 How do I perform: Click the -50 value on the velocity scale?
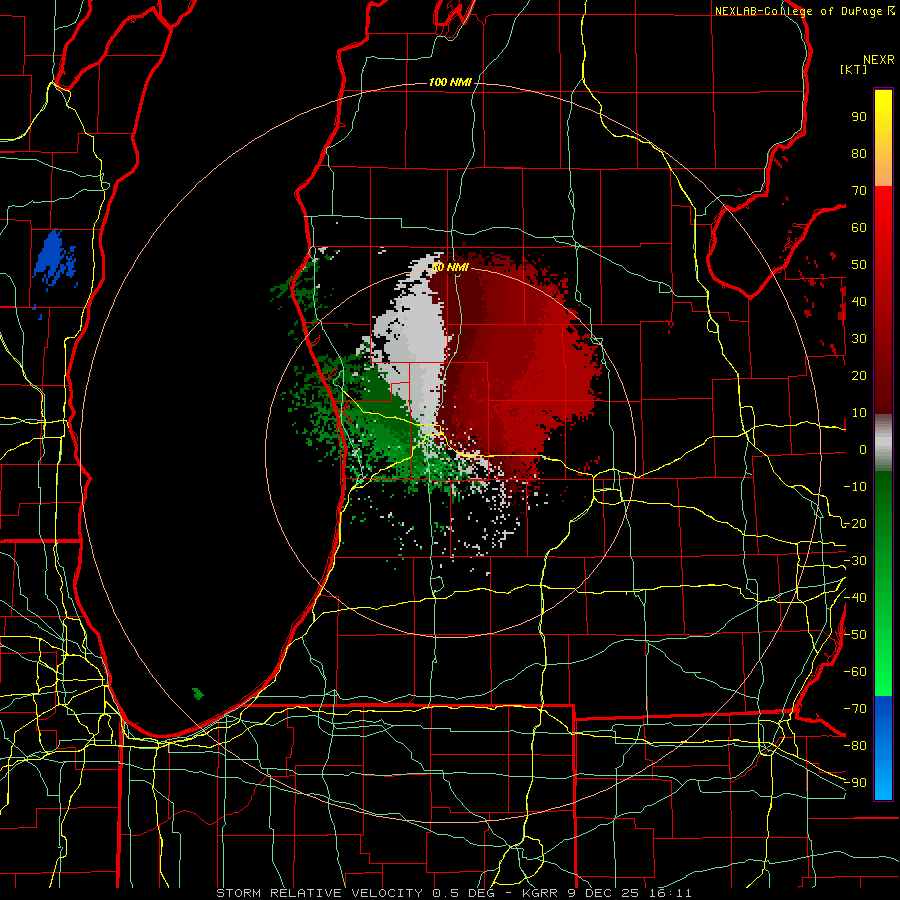(855, 634)
